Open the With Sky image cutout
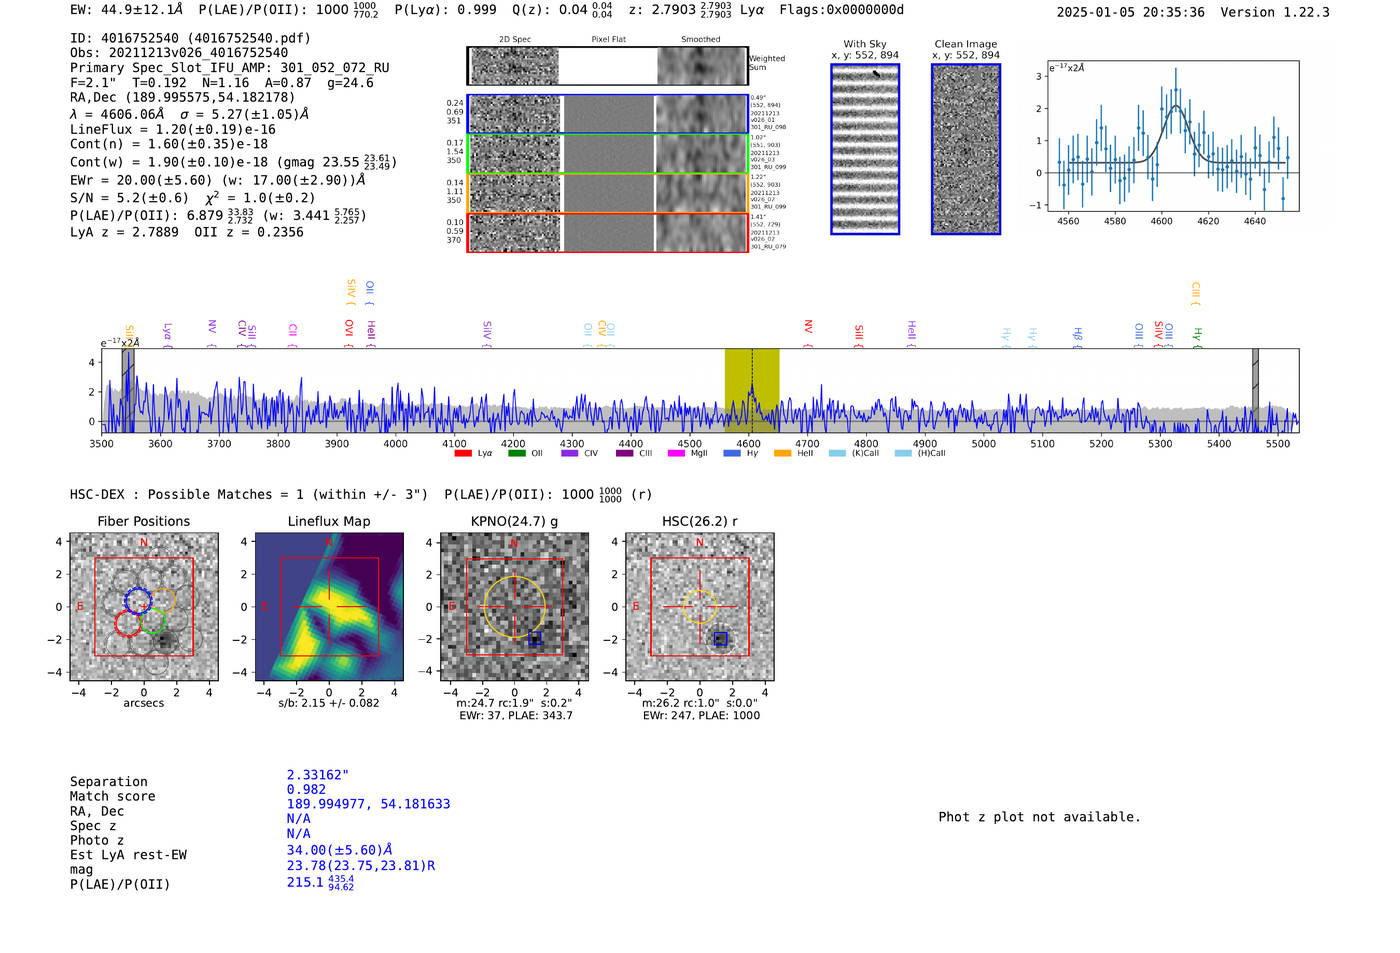 click(x=865, y=149)
